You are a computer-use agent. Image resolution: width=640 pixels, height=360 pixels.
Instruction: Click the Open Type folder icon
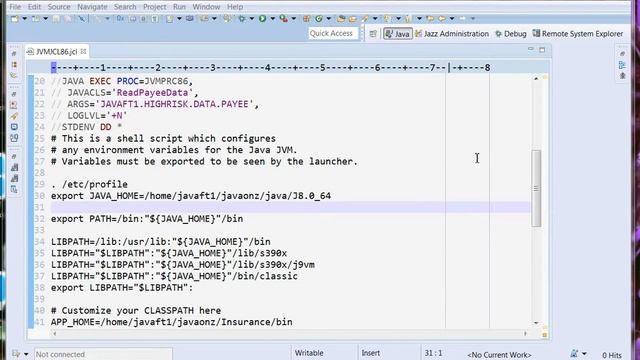click(x=341, y=19)
